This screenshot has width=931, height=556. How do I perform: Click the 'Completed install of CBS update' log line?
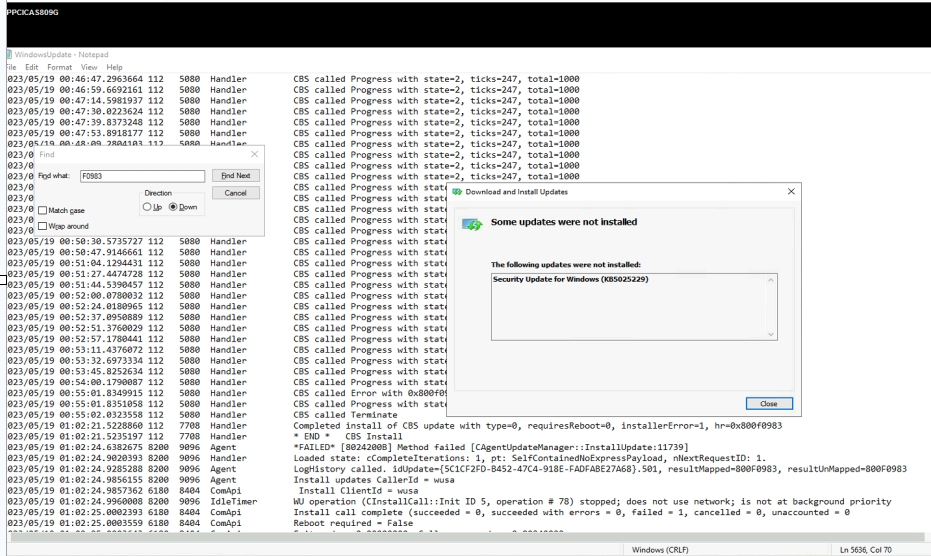537,426
